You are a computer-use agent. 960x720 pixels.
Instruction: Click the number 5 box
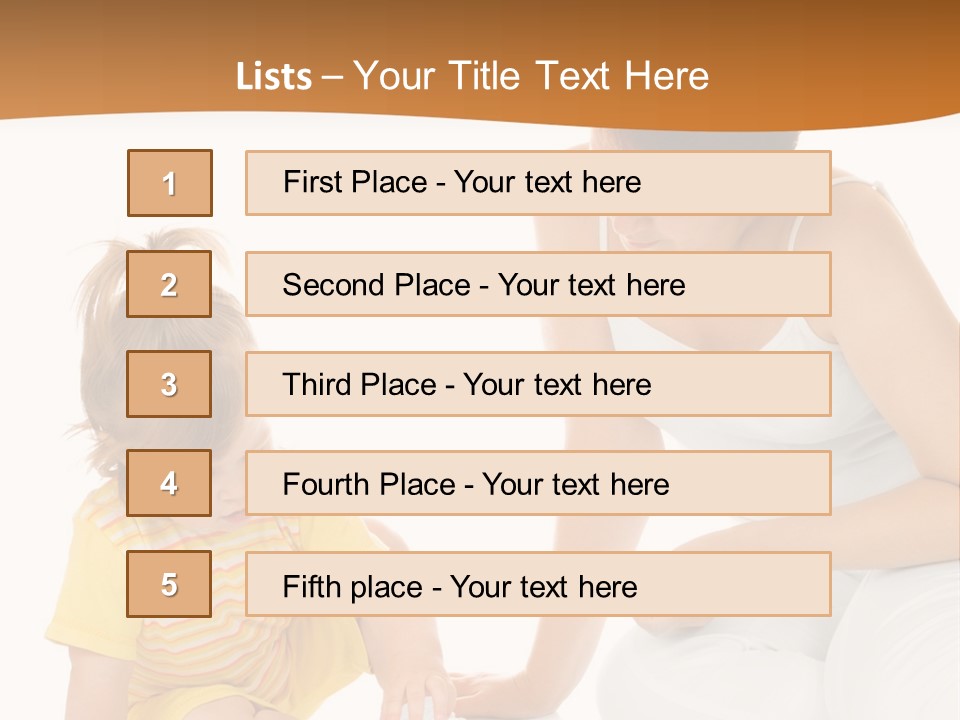point(170,584)
